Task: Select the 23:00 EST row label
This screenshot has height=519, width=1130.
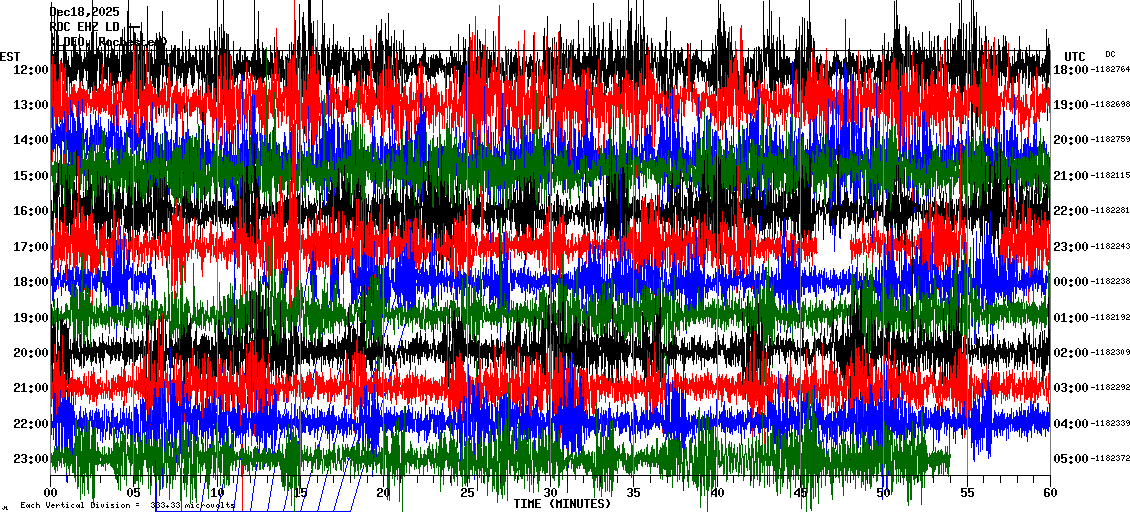Action: pos(32,459)
